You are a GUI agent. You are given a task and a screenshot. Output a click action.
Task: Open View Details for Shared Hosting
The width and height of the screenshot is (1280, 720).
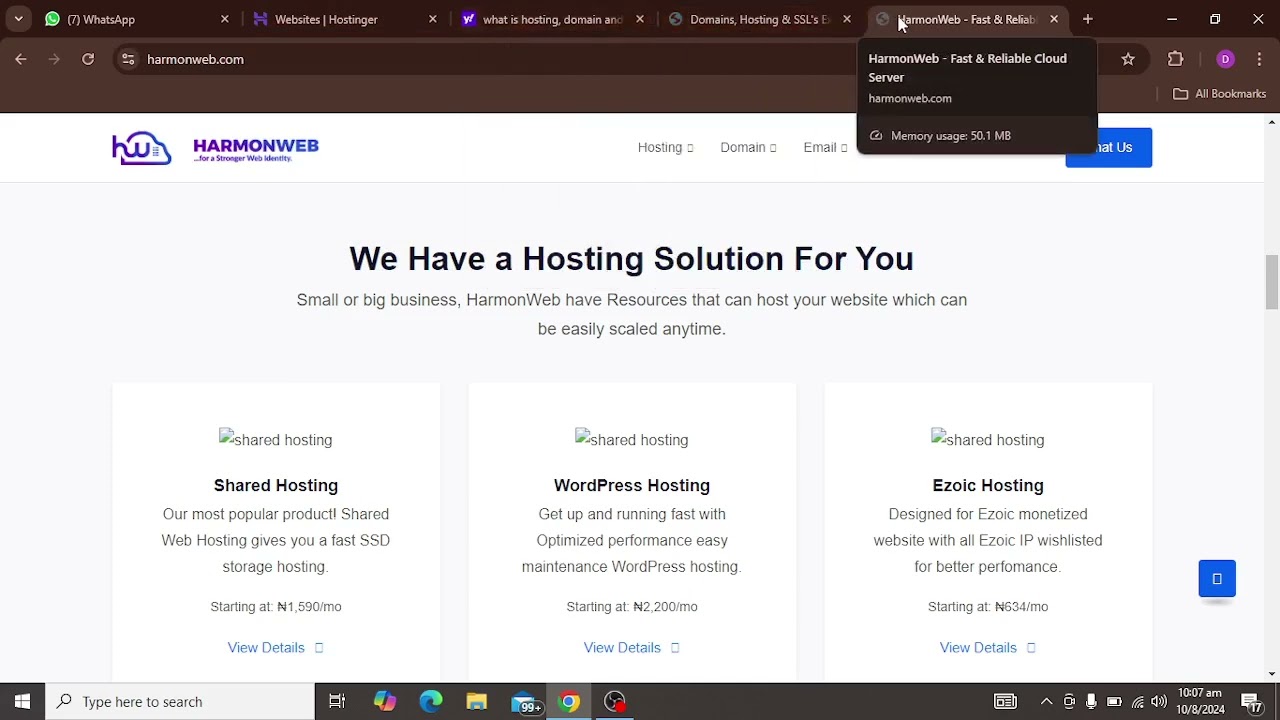pyautogui.click(x=276, y=647)
